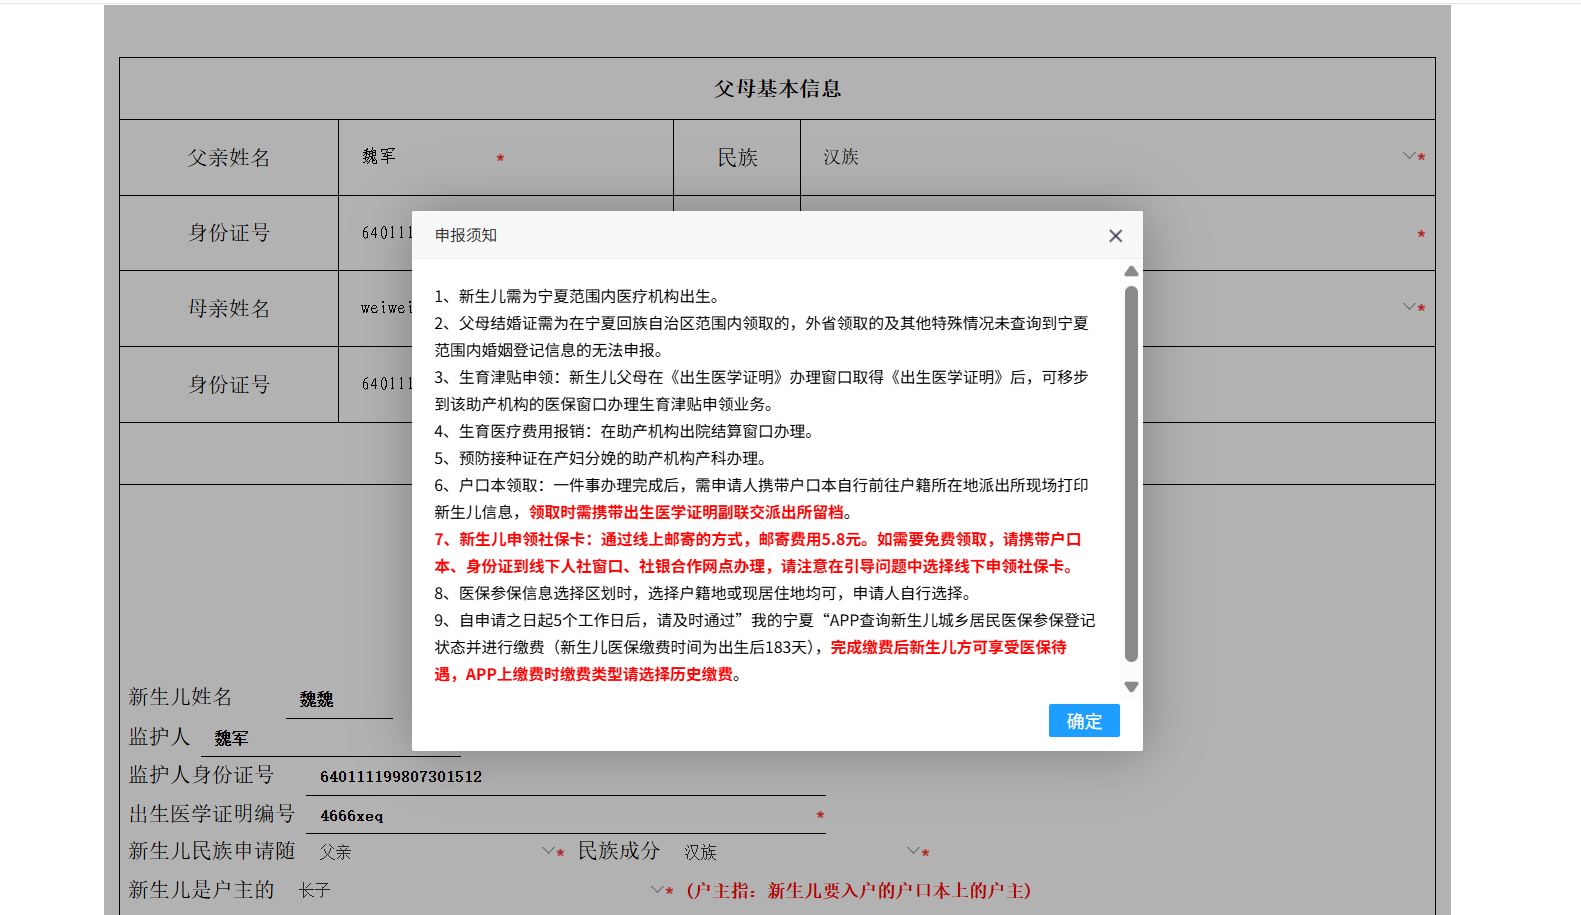Click the father's 身份证号 field
This screenshot has width=1581, height=915.
(x=385, y=233)
